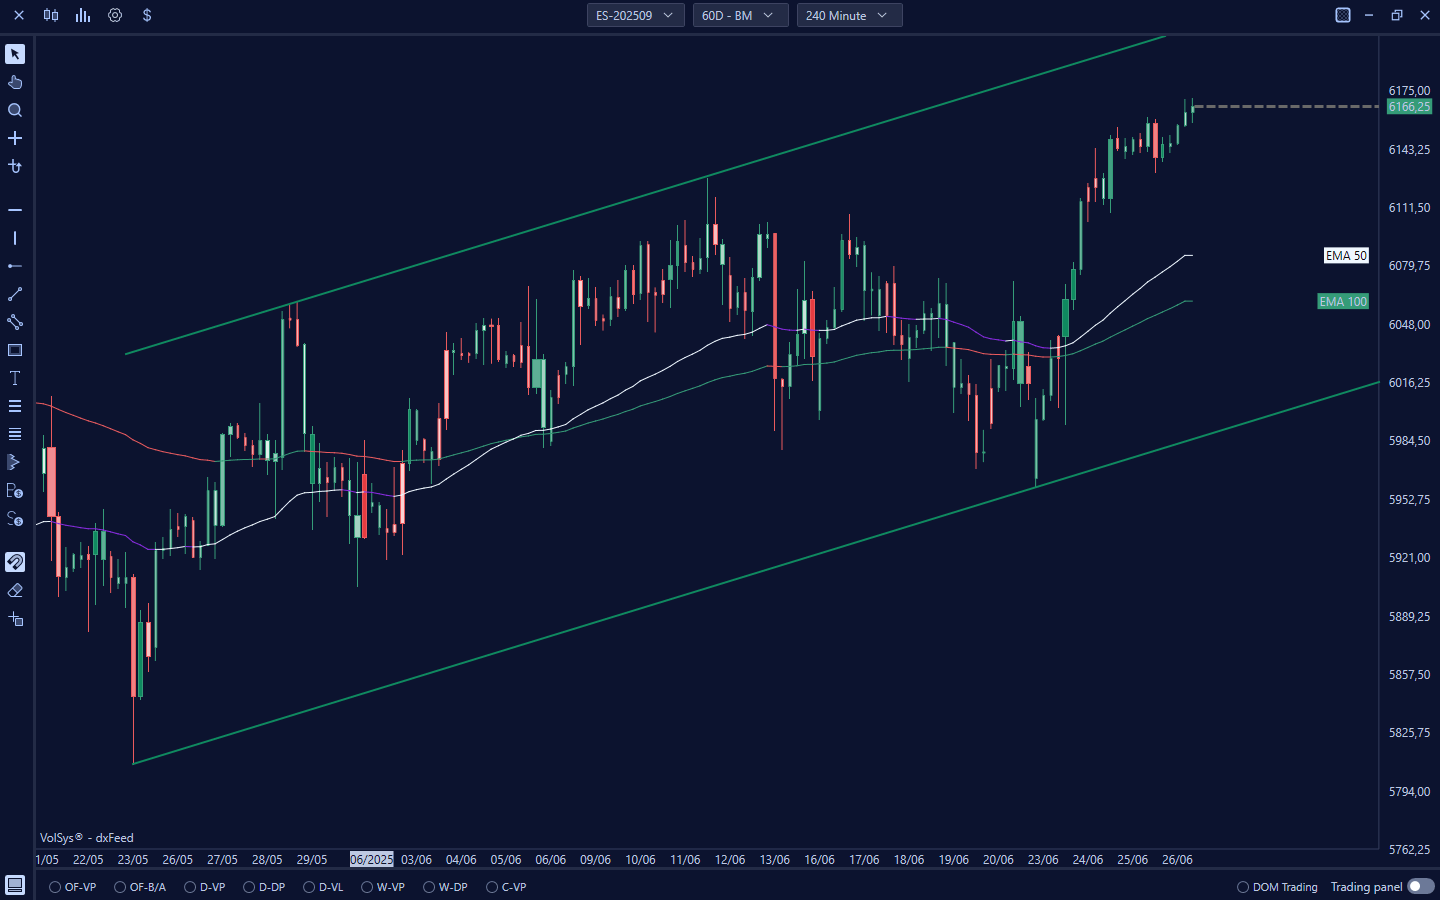The height and width of the screenshot is (900, 1440).
Task: Open the candlestick chart type icon
Action: tap(51, 15)
